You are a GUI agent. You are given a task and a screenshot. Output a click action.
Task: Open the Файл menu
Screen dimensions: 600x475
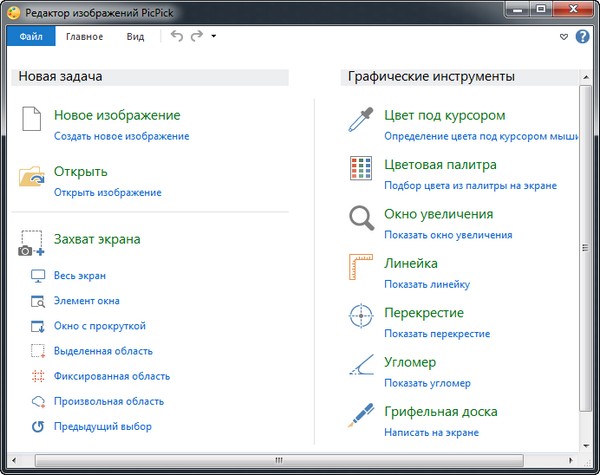(x=30, y=37)
